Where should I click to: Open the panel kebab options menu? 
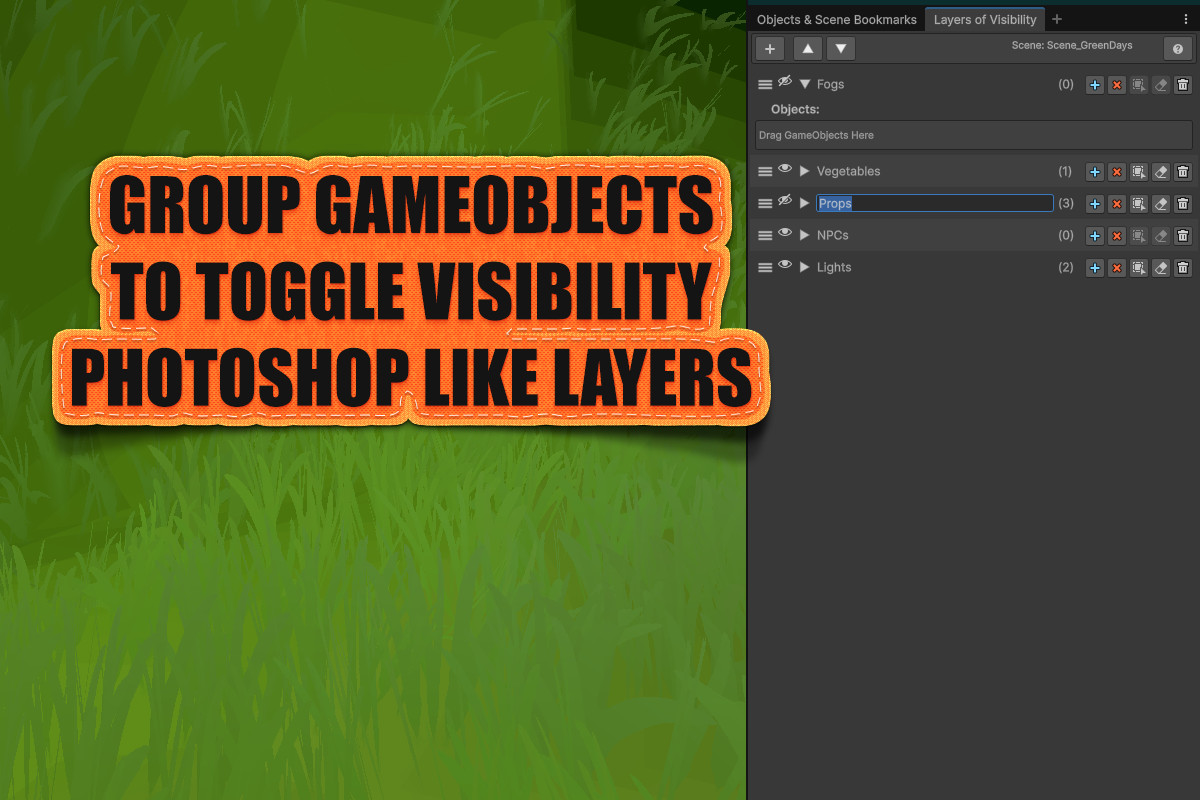(1186, 19)
